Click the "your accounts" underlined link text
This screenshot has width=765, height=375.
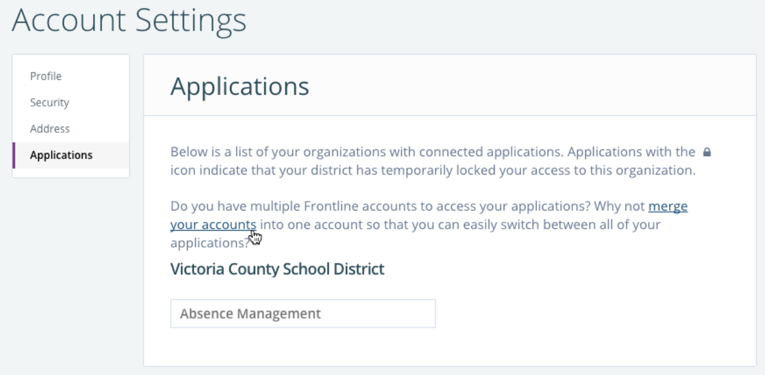[x=213, y=225]
